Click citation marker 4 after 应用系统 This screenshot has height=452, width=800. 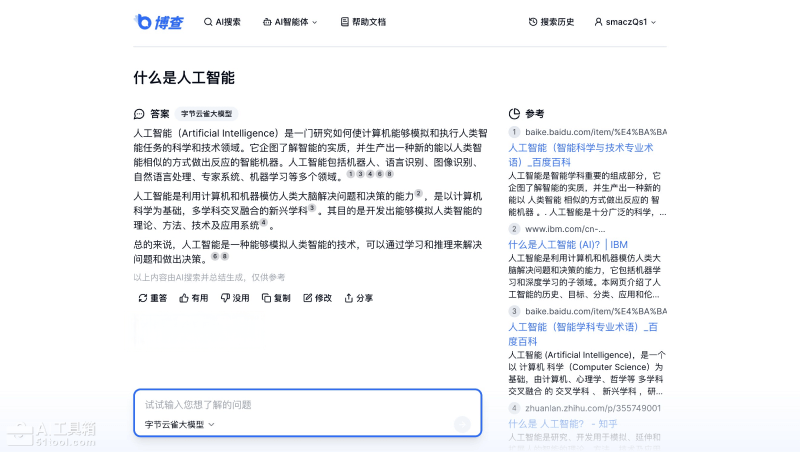coord(263,224)
